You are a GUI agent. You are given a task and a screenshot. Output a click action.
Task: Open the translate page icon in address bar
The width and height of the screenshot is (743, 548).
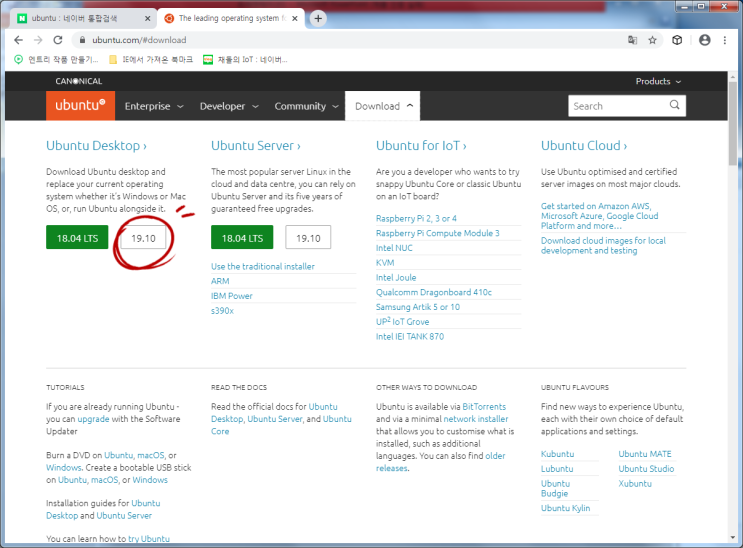pos(633,40)
